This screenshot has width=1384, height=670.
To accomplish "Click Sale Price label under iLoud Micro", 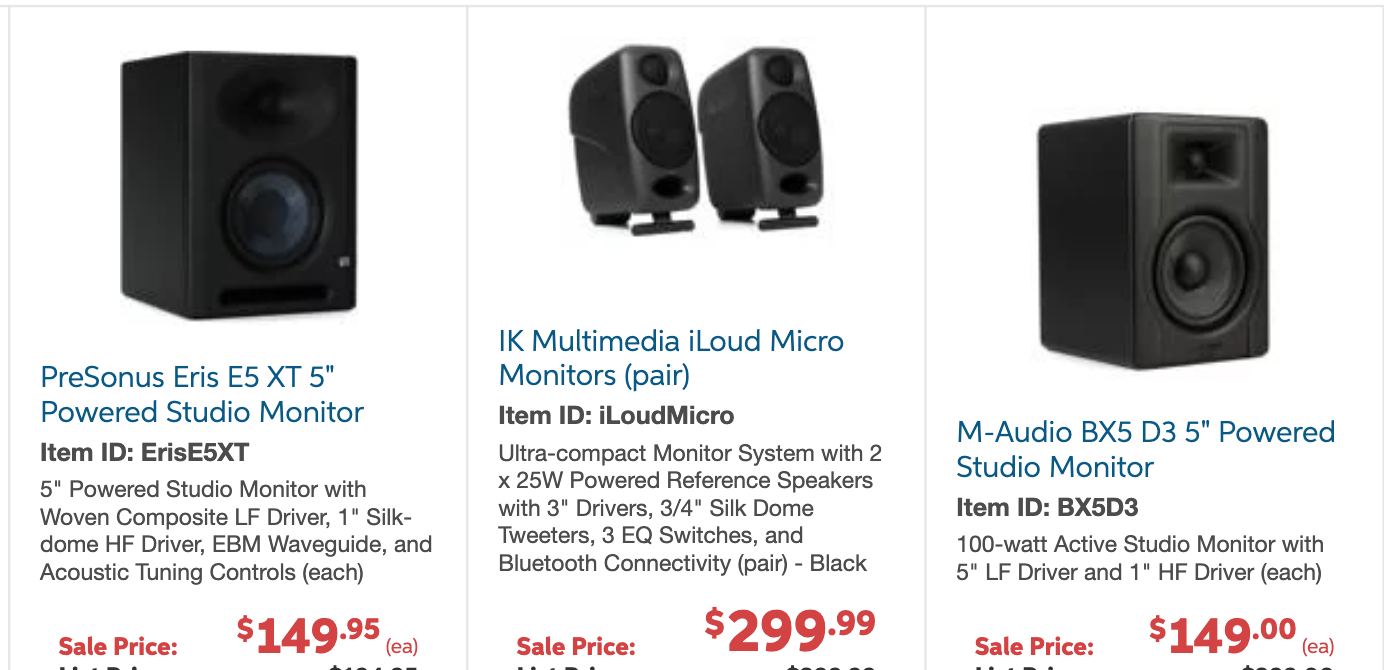I will [x=575, y=646].
